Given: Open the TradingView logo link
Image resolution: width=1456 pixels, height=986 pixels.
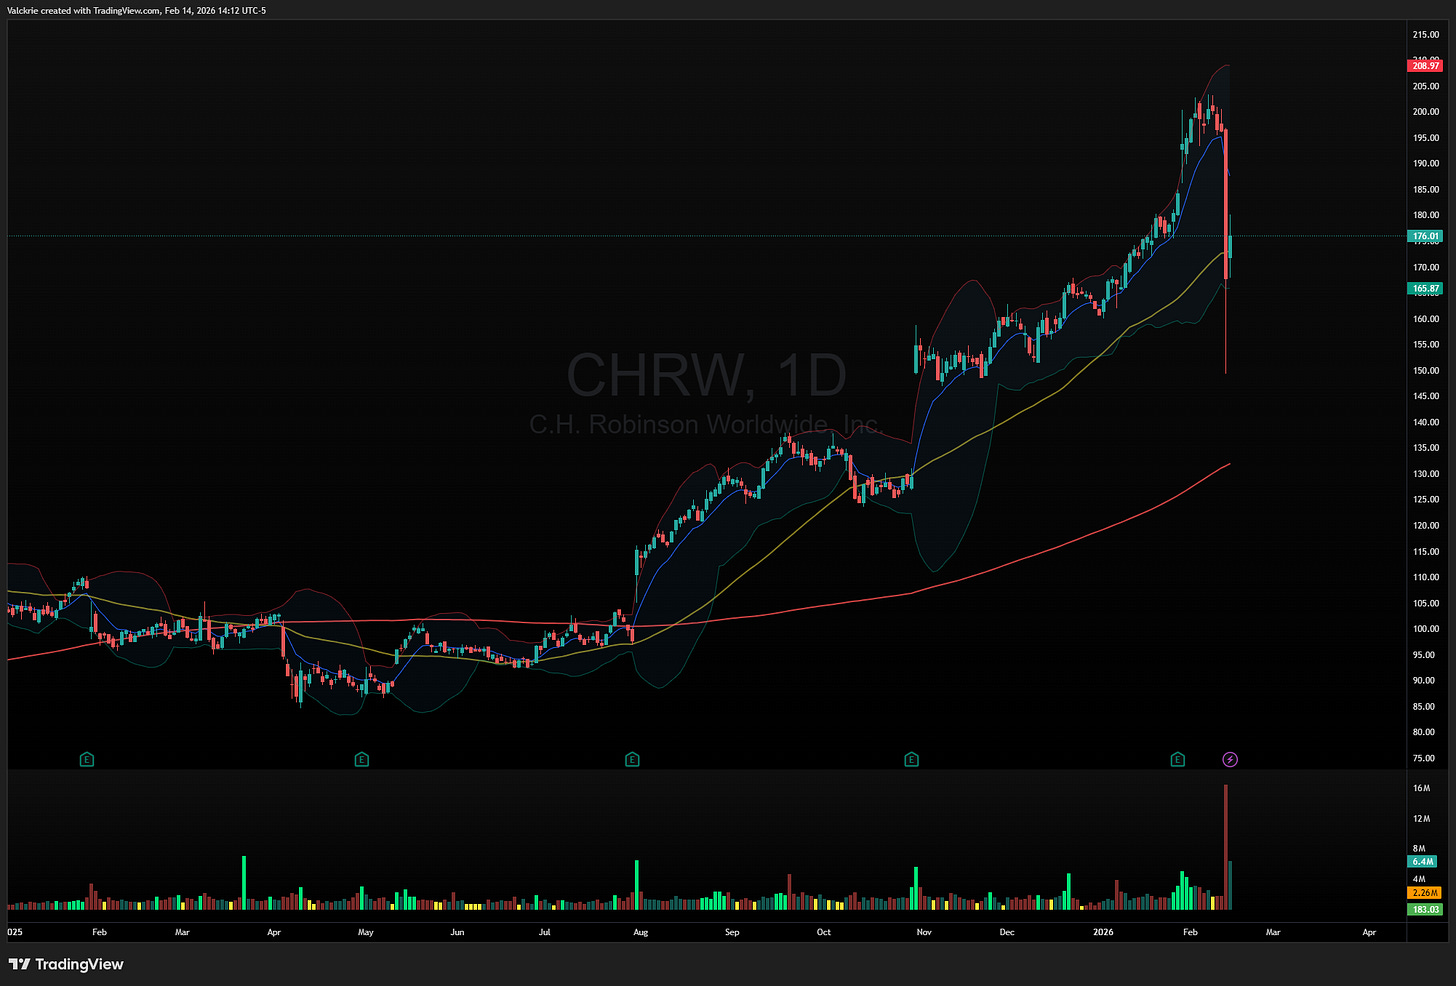Looking at the screenshot, I should [x=66, y=964].
